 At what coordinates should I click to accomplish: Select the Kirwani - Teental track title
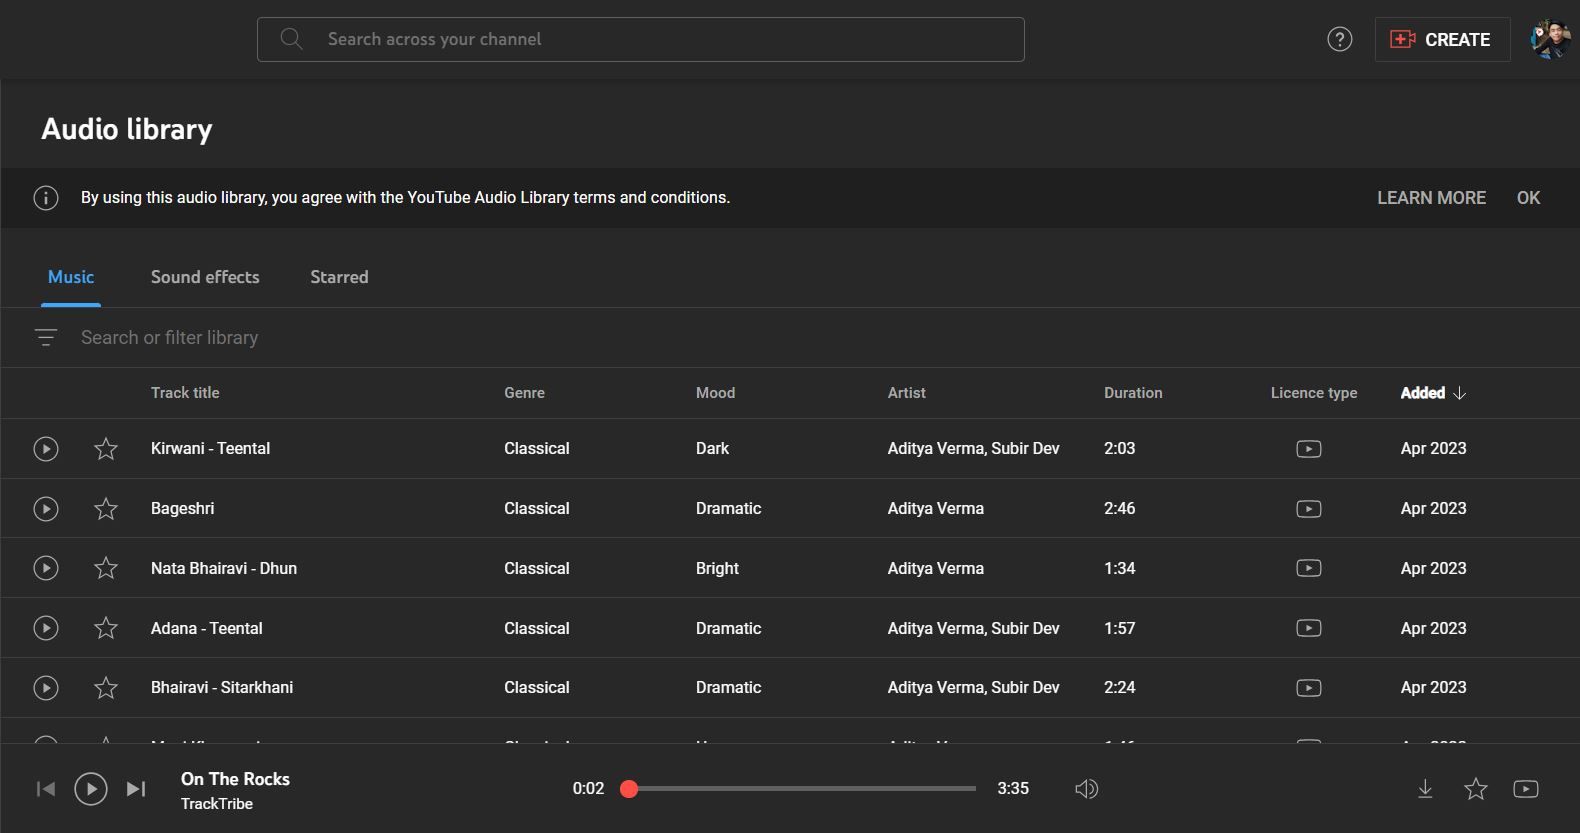pos(210,449)
